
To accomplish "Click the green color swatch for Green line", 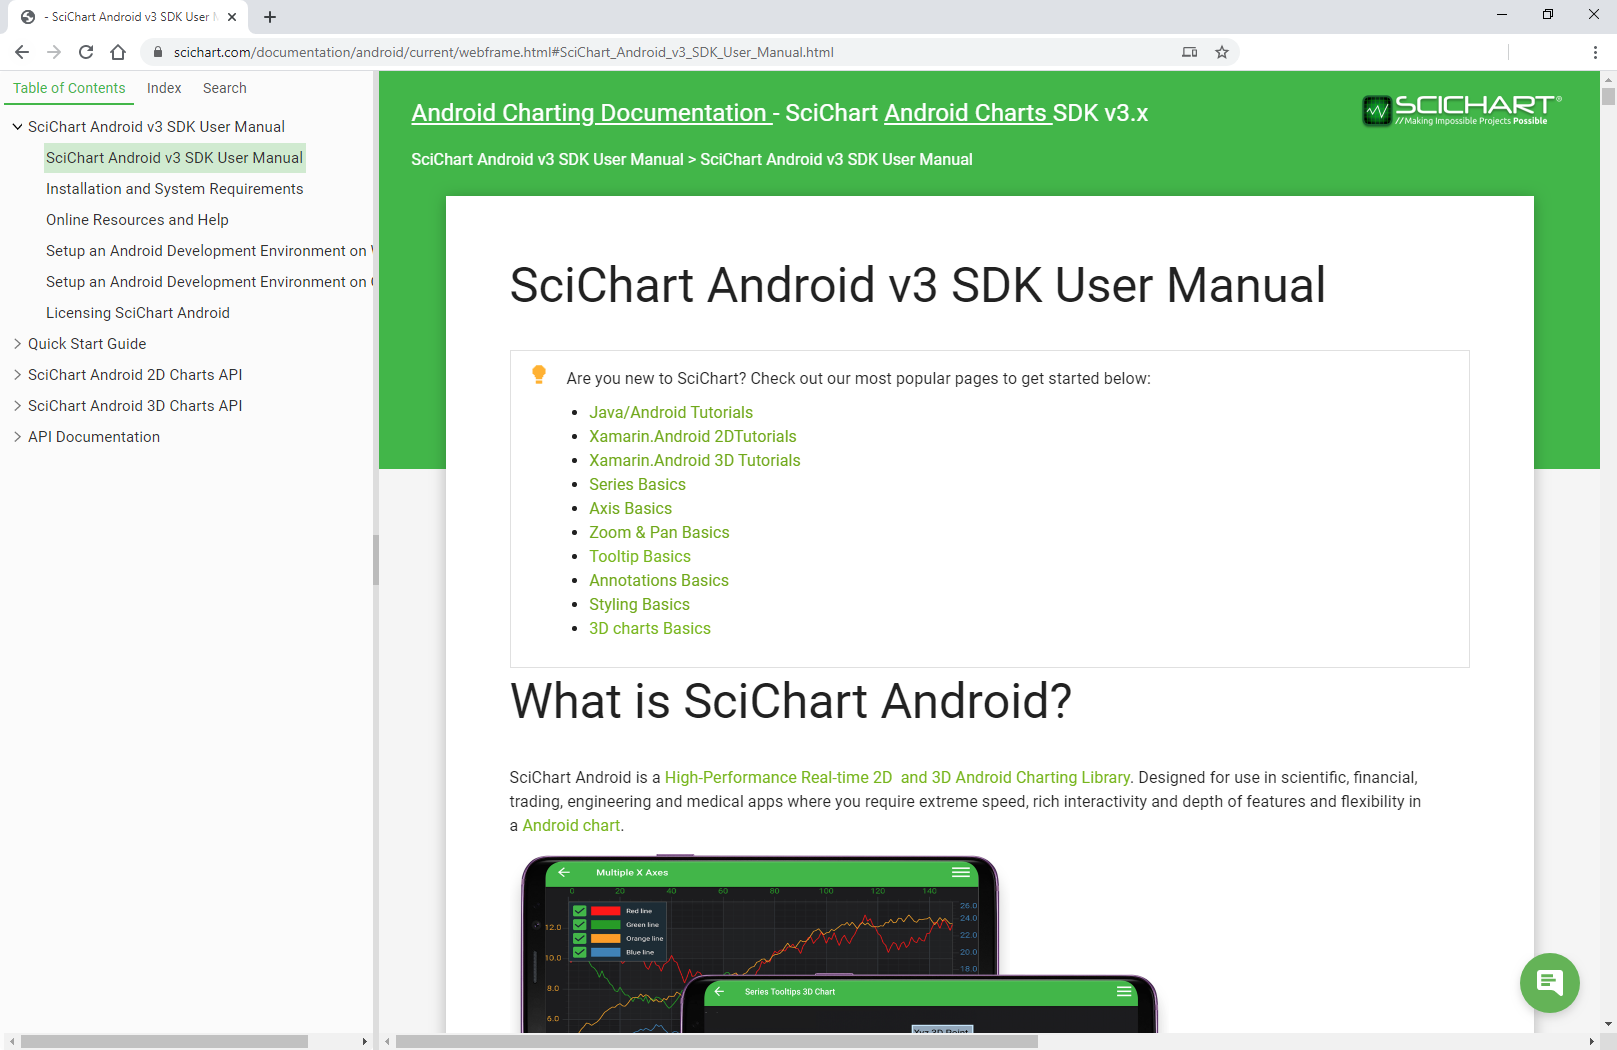I will tap(606, 925).
